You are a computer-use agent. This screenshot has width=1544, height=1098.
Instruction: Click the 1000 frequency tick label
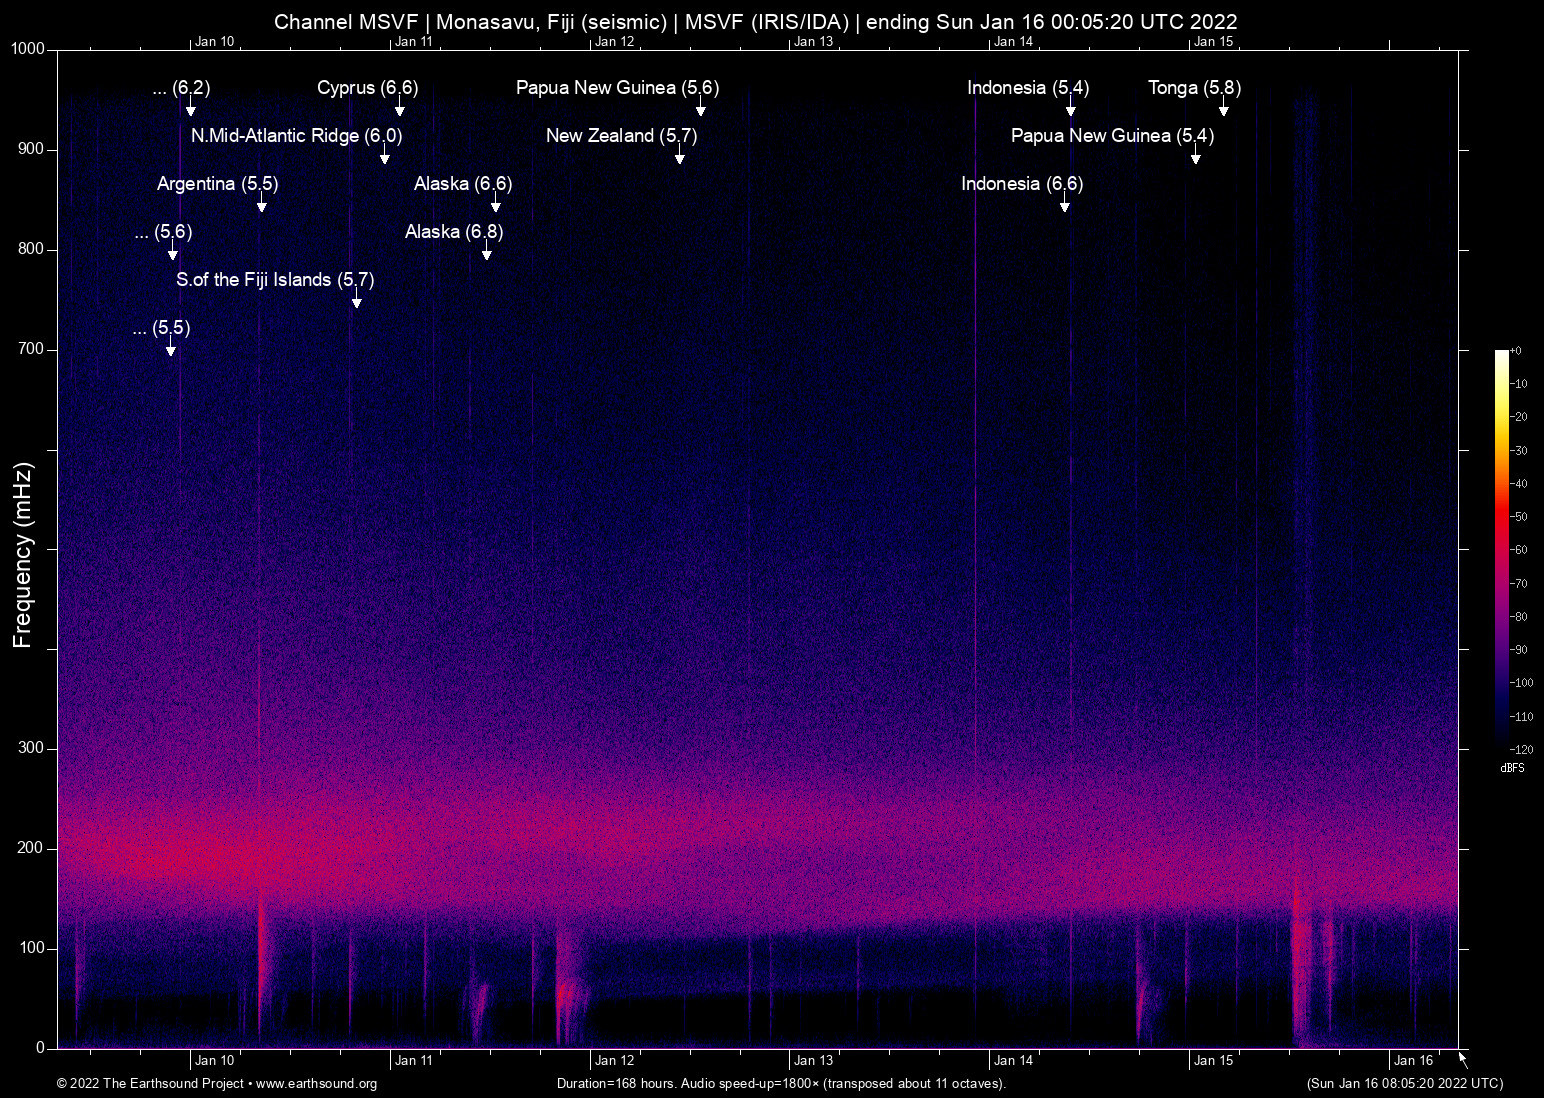29,47
